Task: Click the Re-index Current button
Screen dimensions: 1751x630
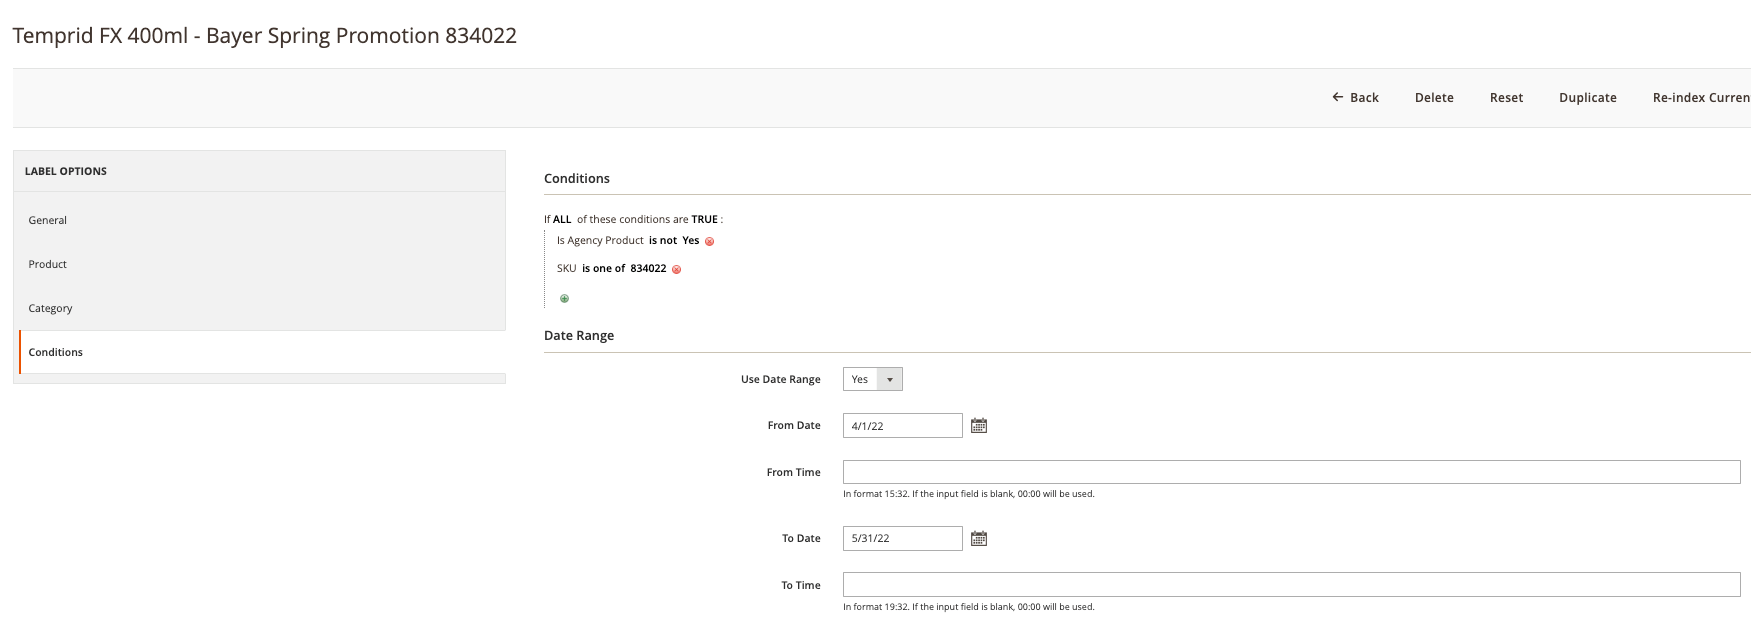Action: pos(1701,98)
